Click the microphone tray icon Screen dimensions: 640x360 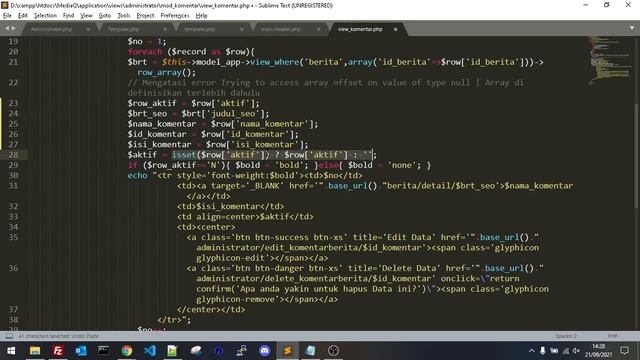[542, 351]
